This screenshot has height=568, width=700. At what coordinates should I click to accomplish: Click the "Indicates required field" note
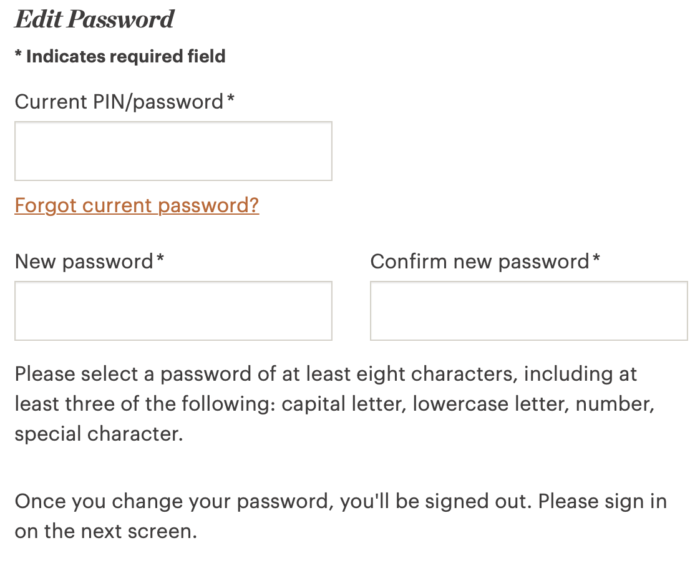(126, 57)
